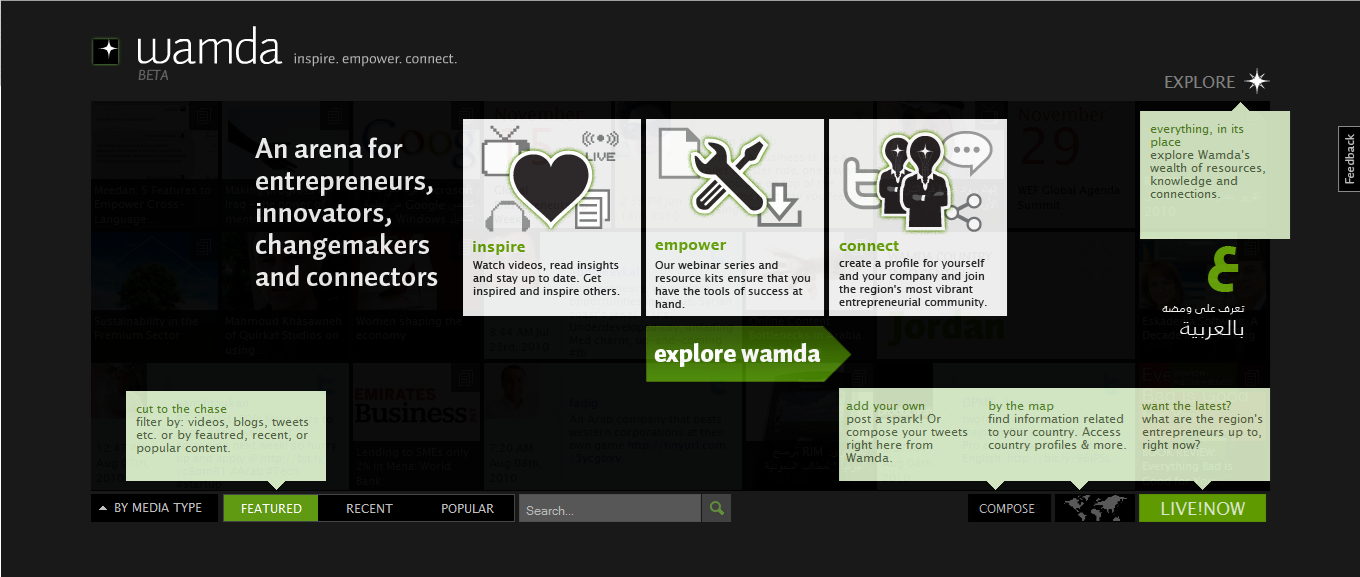The image size is (1360, 577).
Task: Switch to Arabic via the green Arabic letter
Action: (x=1223, y=268)
